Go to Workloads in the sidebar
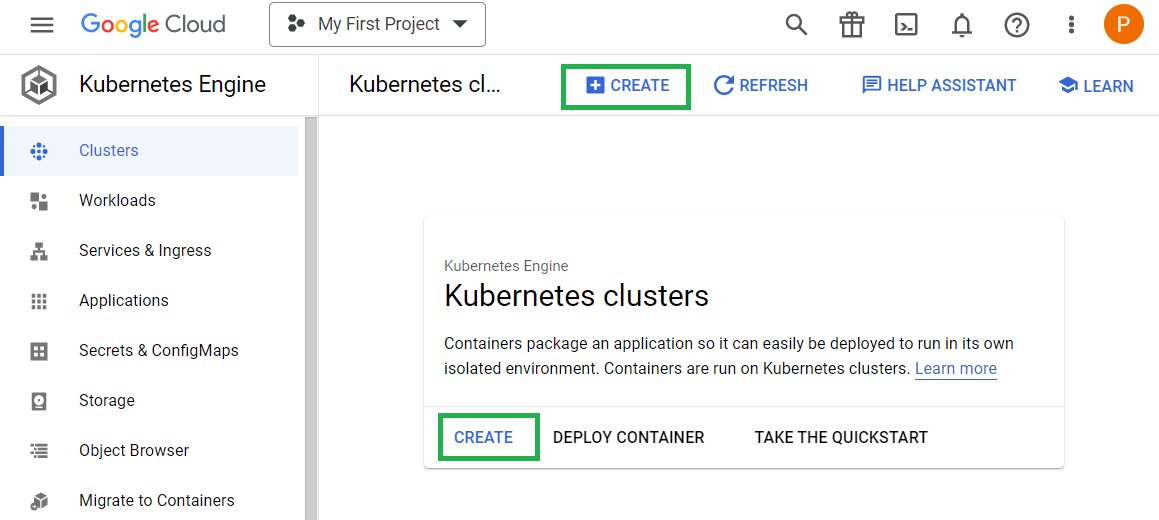Screen dimensions: 1159x520 pos(151,201)
